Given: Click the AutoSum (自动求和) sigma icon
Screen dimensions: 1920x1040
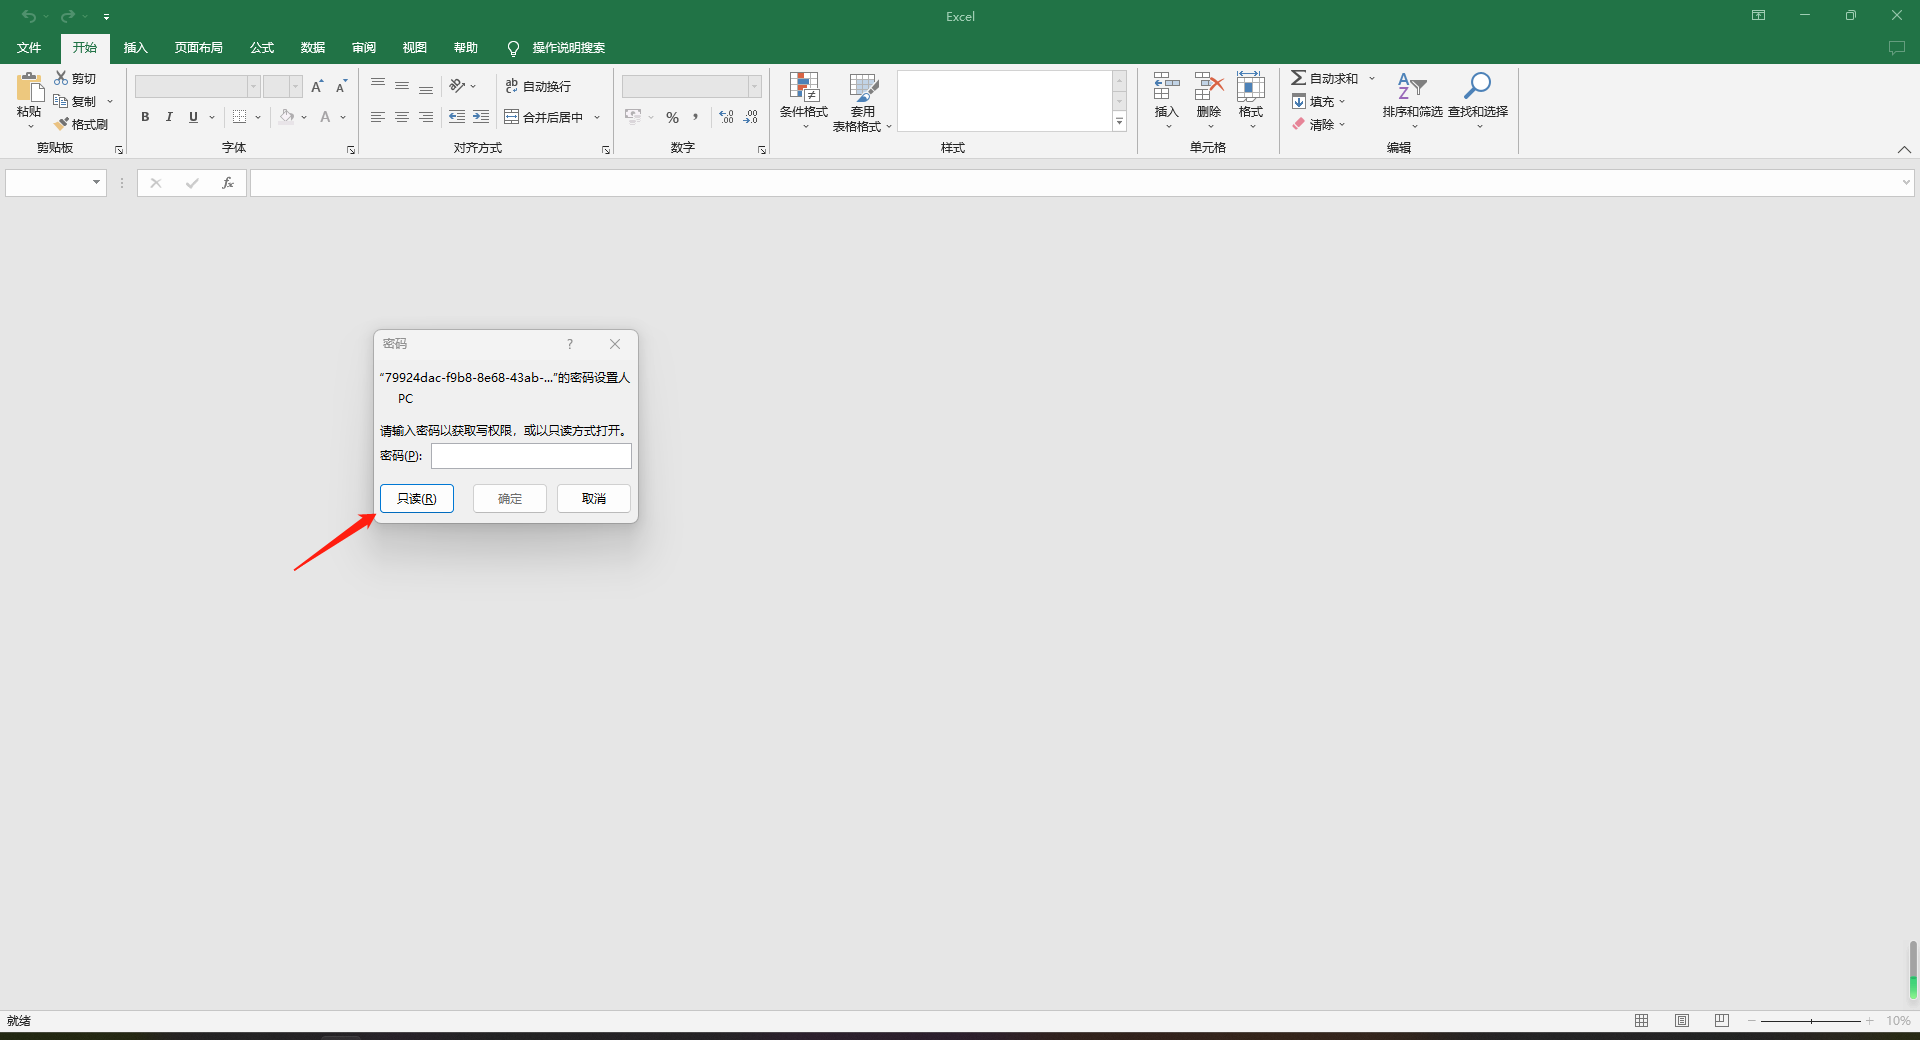Looking at the screenshot, I should click(1298, 78).
